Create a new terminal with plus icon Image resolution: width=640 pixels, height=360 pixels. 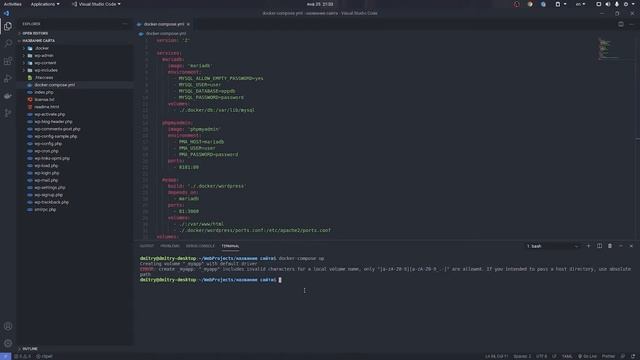pos(588,246)
